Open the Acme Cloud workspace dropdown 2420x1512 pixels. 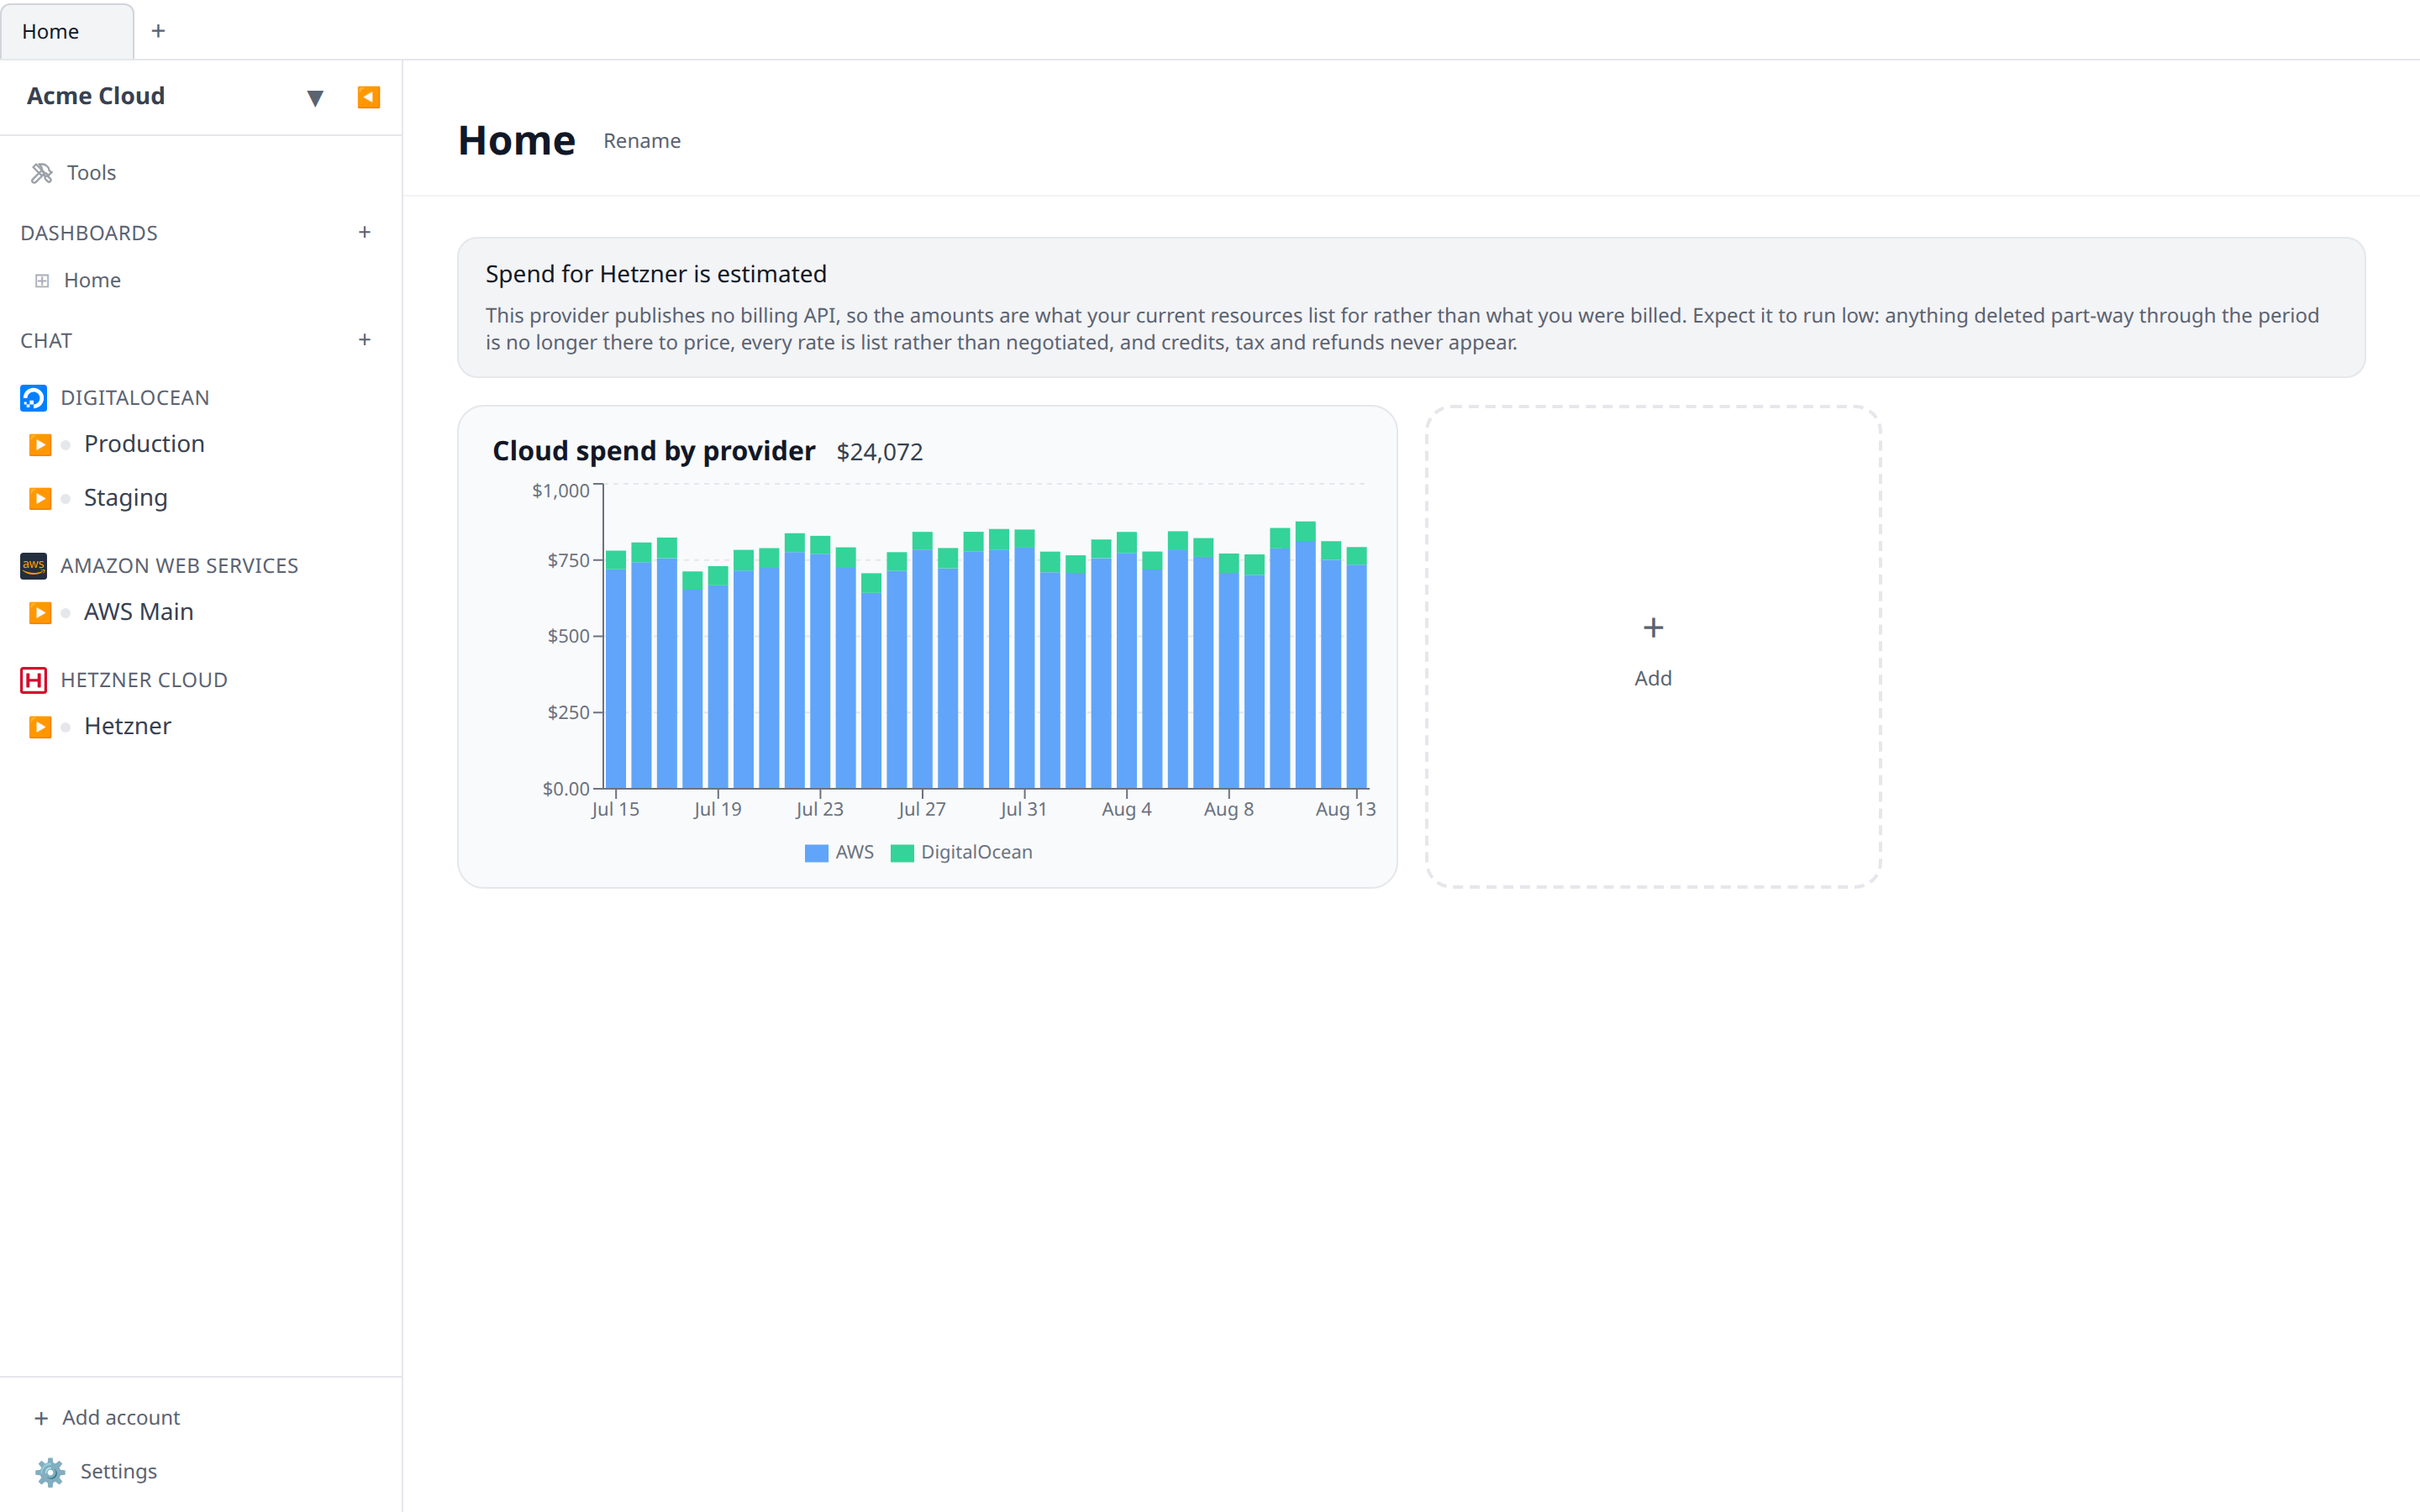315,97
